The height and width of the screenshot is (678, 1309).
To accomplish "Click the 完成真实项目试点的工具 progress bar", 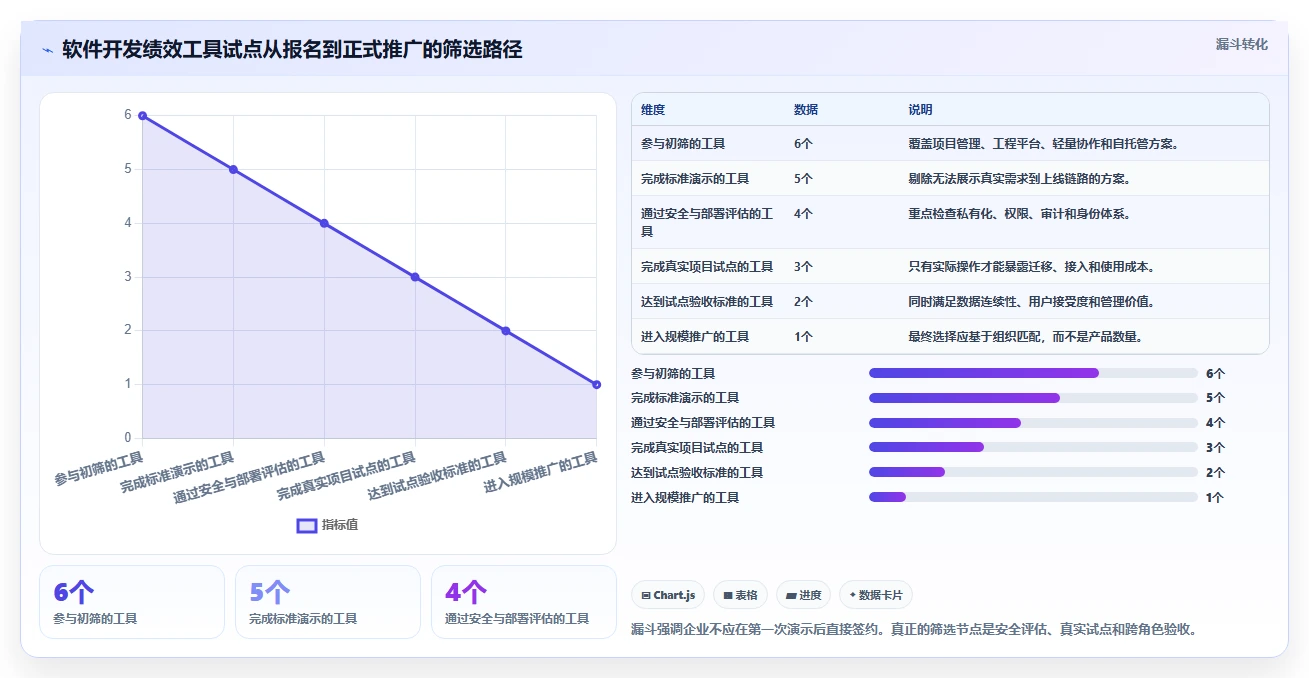I will [x=1033, y=447].
